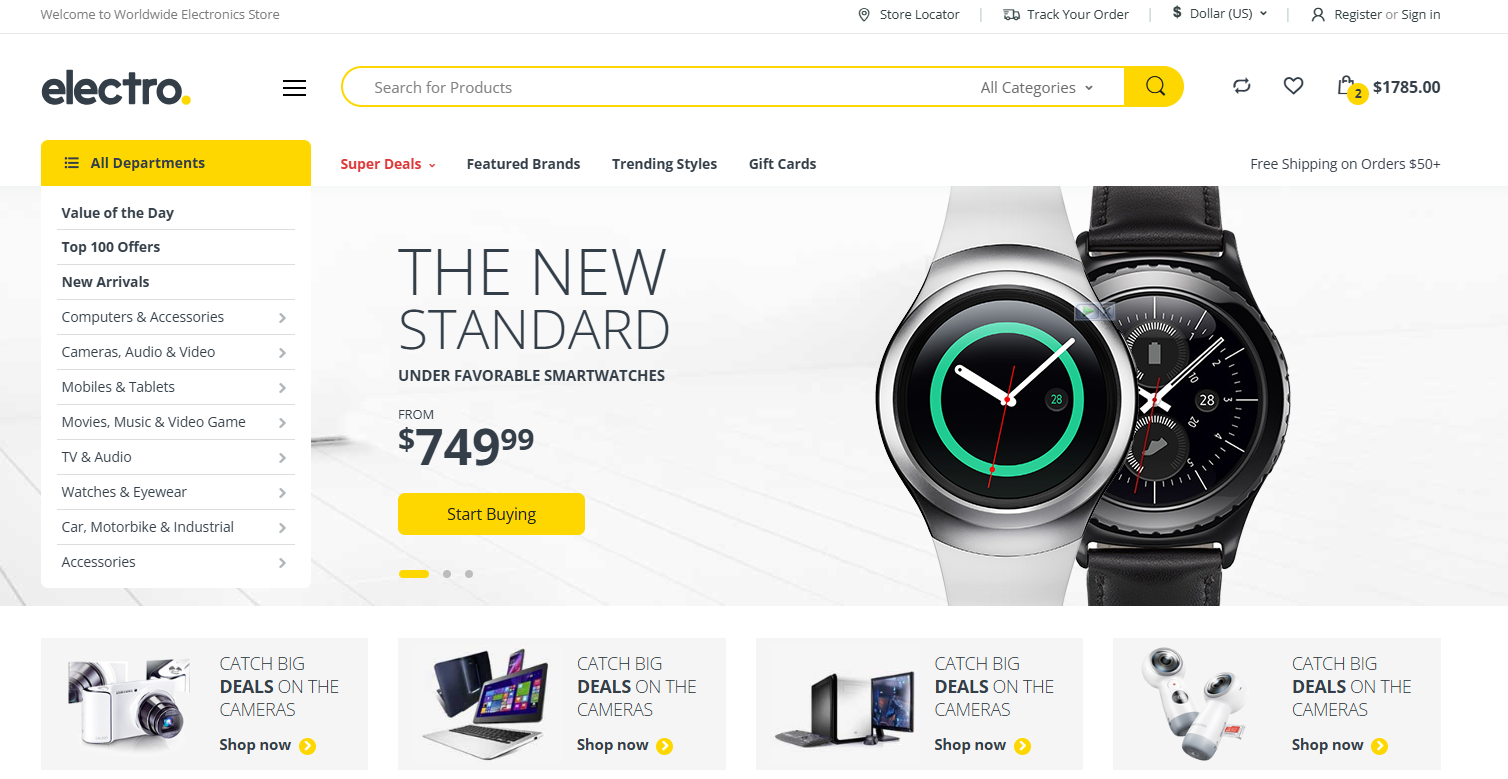This screenshot has width=1508, height=779.
Task: Click the Start Buying button
Action: pos(491,514)
